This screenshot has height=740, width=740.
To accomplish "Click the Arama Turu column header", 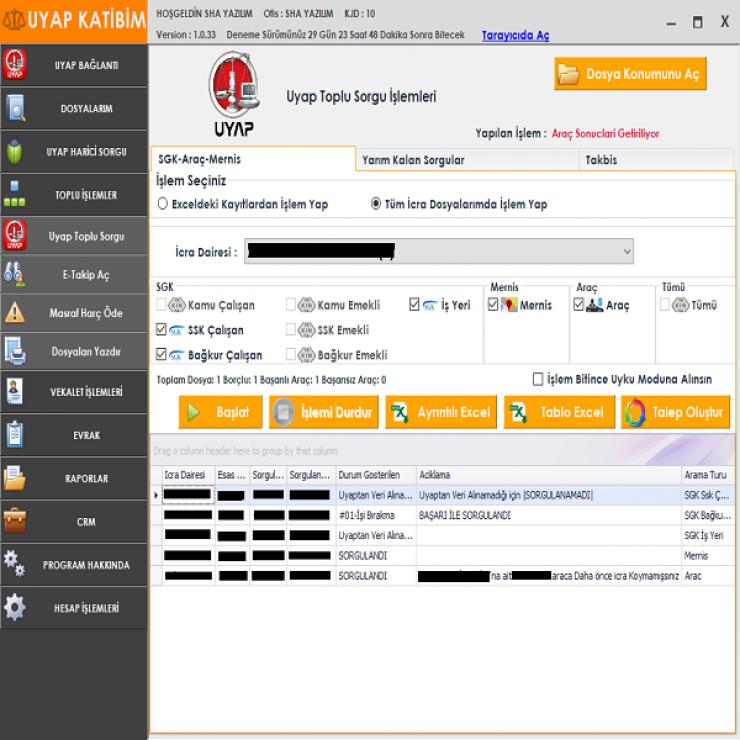I will [708, 475].
